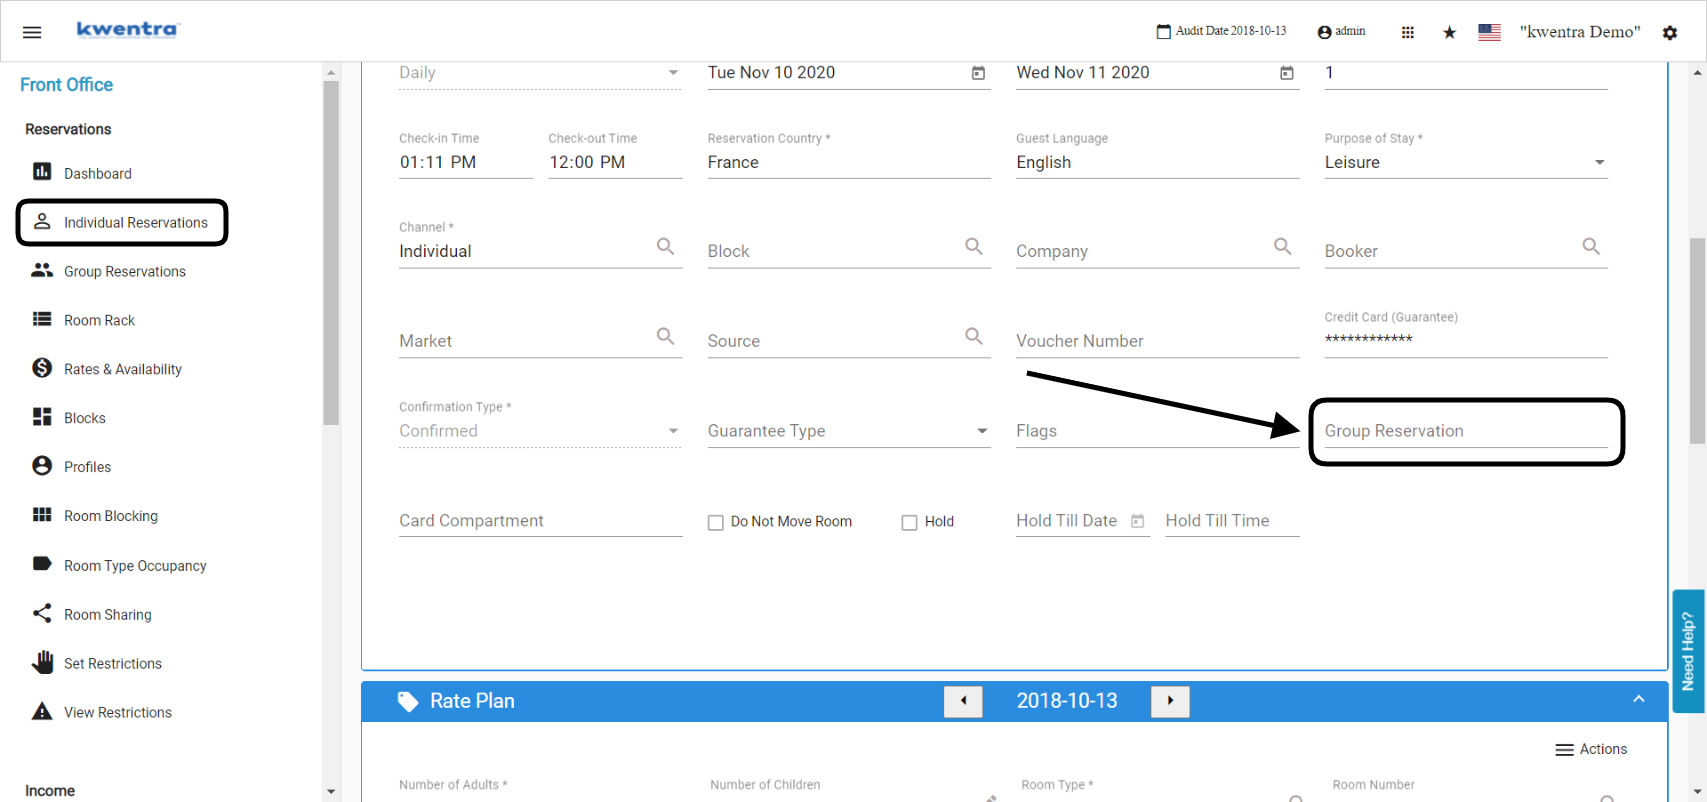
Task: Click the View Restrictions warning icon
Action: (x=42, y=711)
